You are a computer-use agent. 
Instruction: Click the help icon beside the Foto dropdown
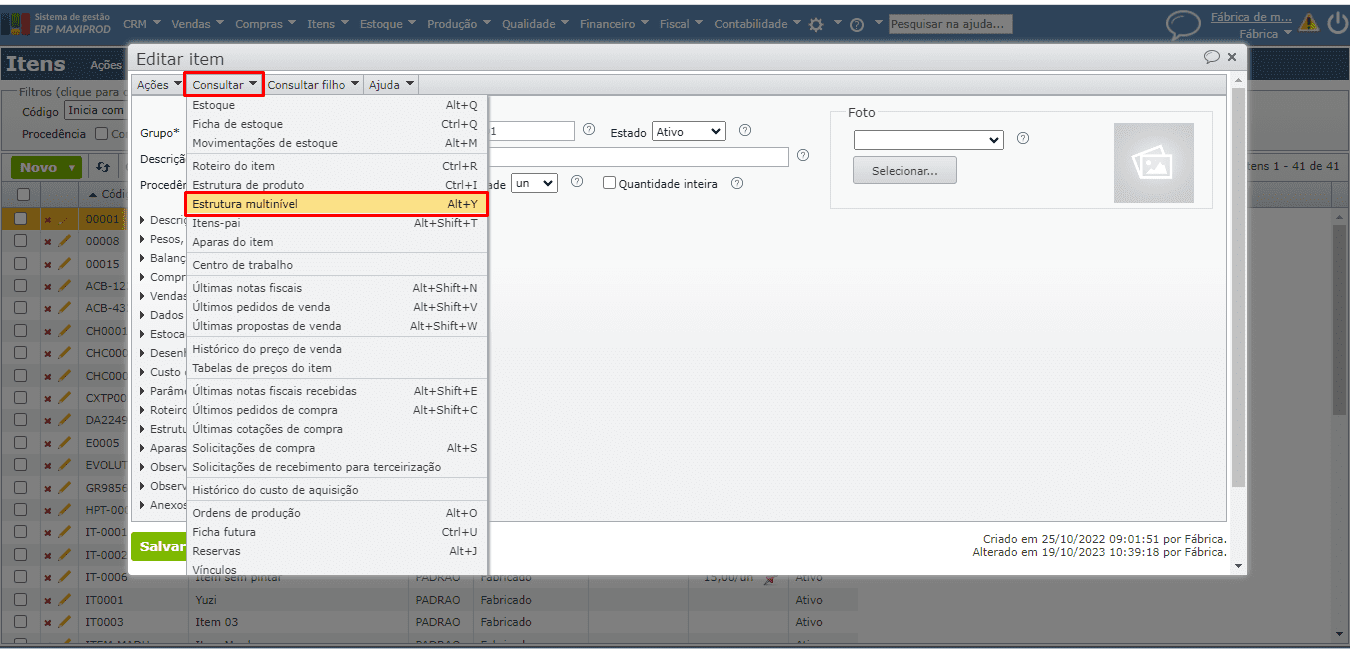pyautogui.click(x=1023, y=138)
